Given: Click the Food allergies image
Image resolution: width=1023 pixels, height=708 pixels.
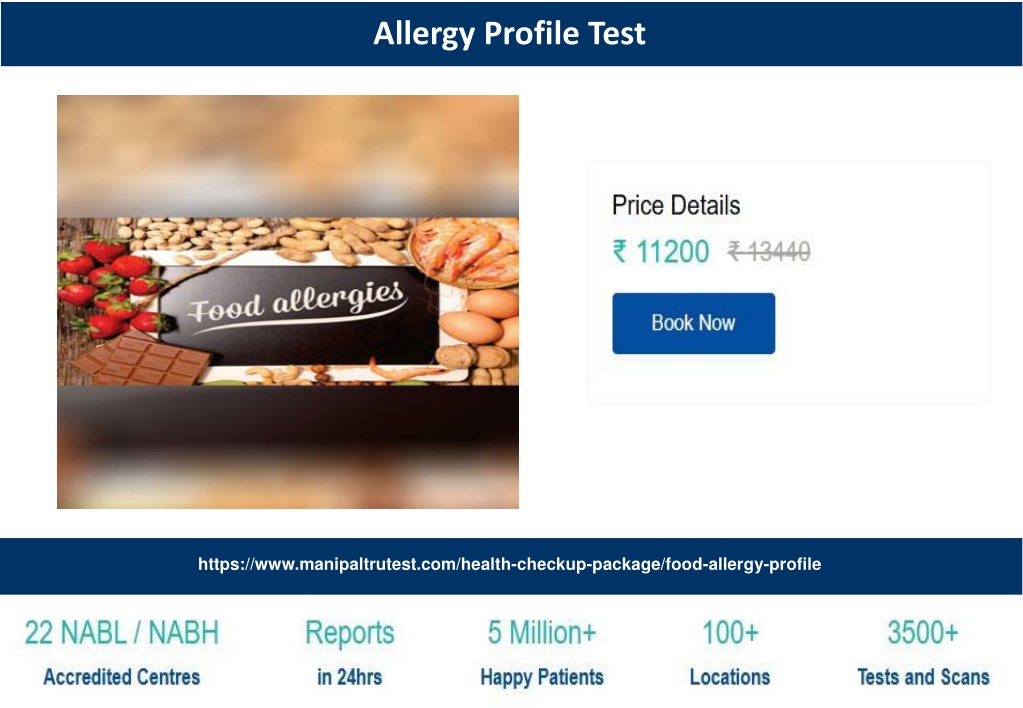Looking at the screenshot, I should tap(288, 301).
